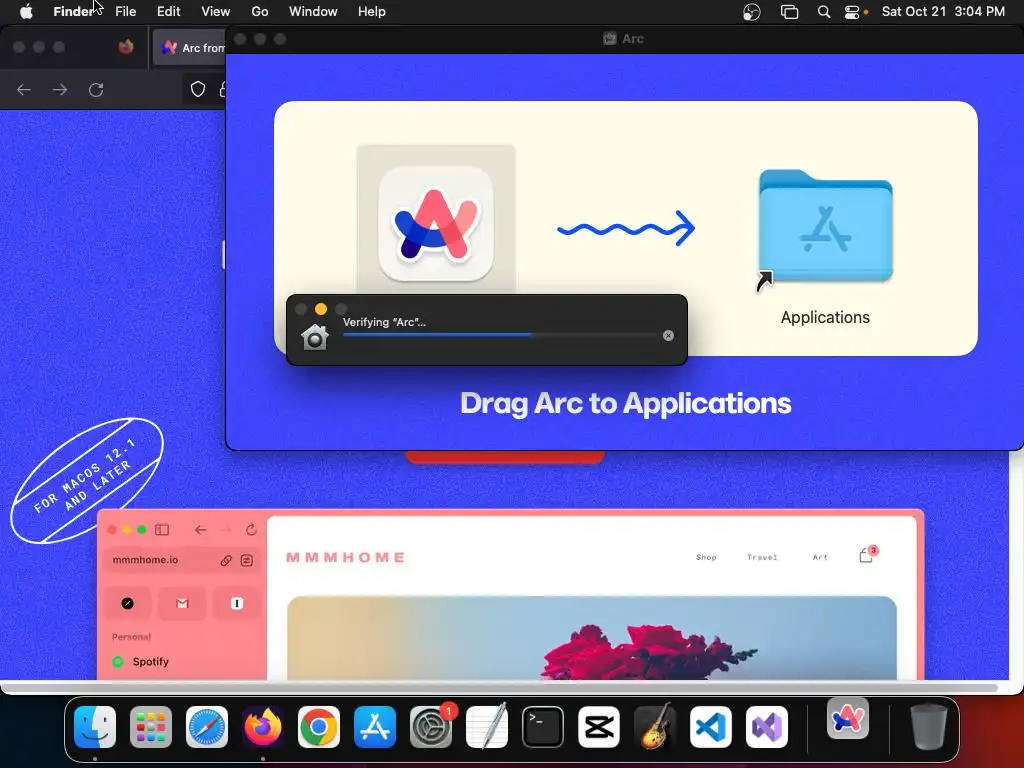Open the Apple menu
1024x768 pixels.
pos(26,12)
